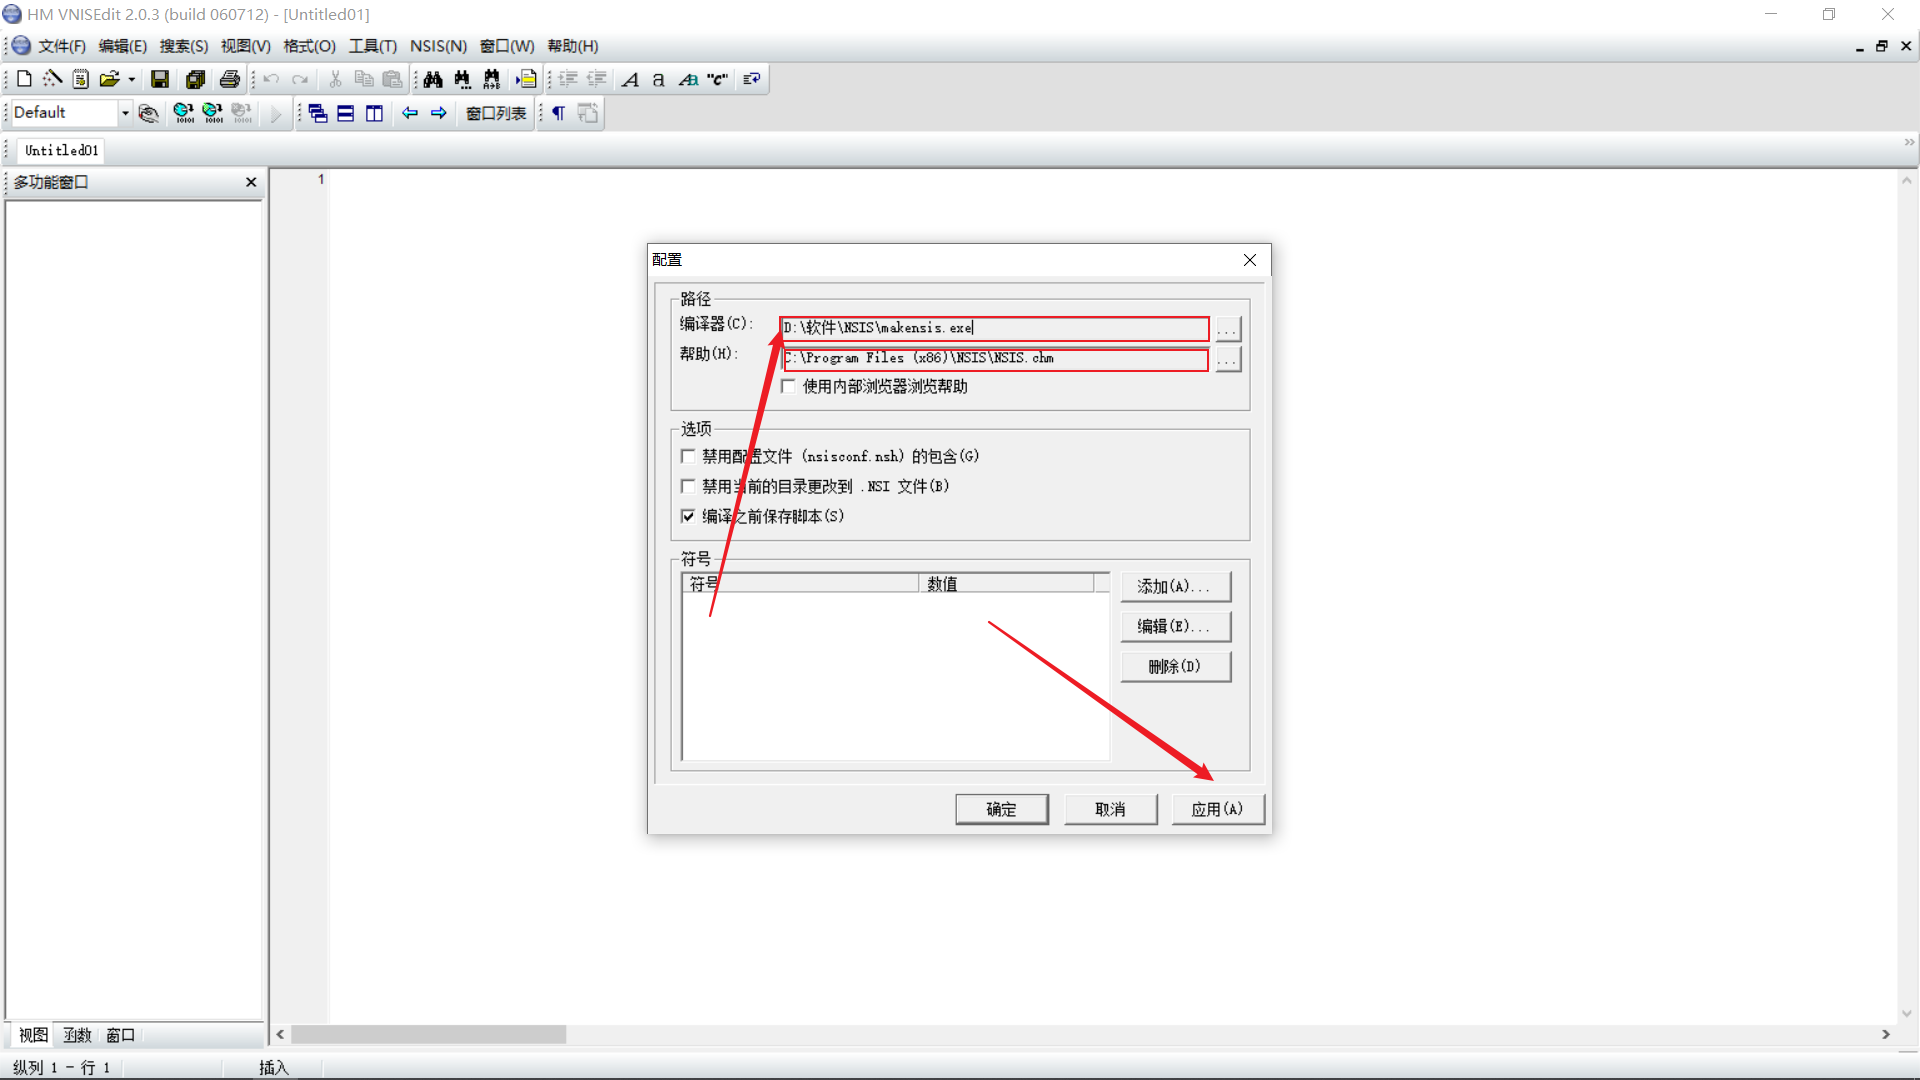This screenshot has width=1920, height=1080.
Task: Cascade windows icon
Action: [x=317, y=113]
